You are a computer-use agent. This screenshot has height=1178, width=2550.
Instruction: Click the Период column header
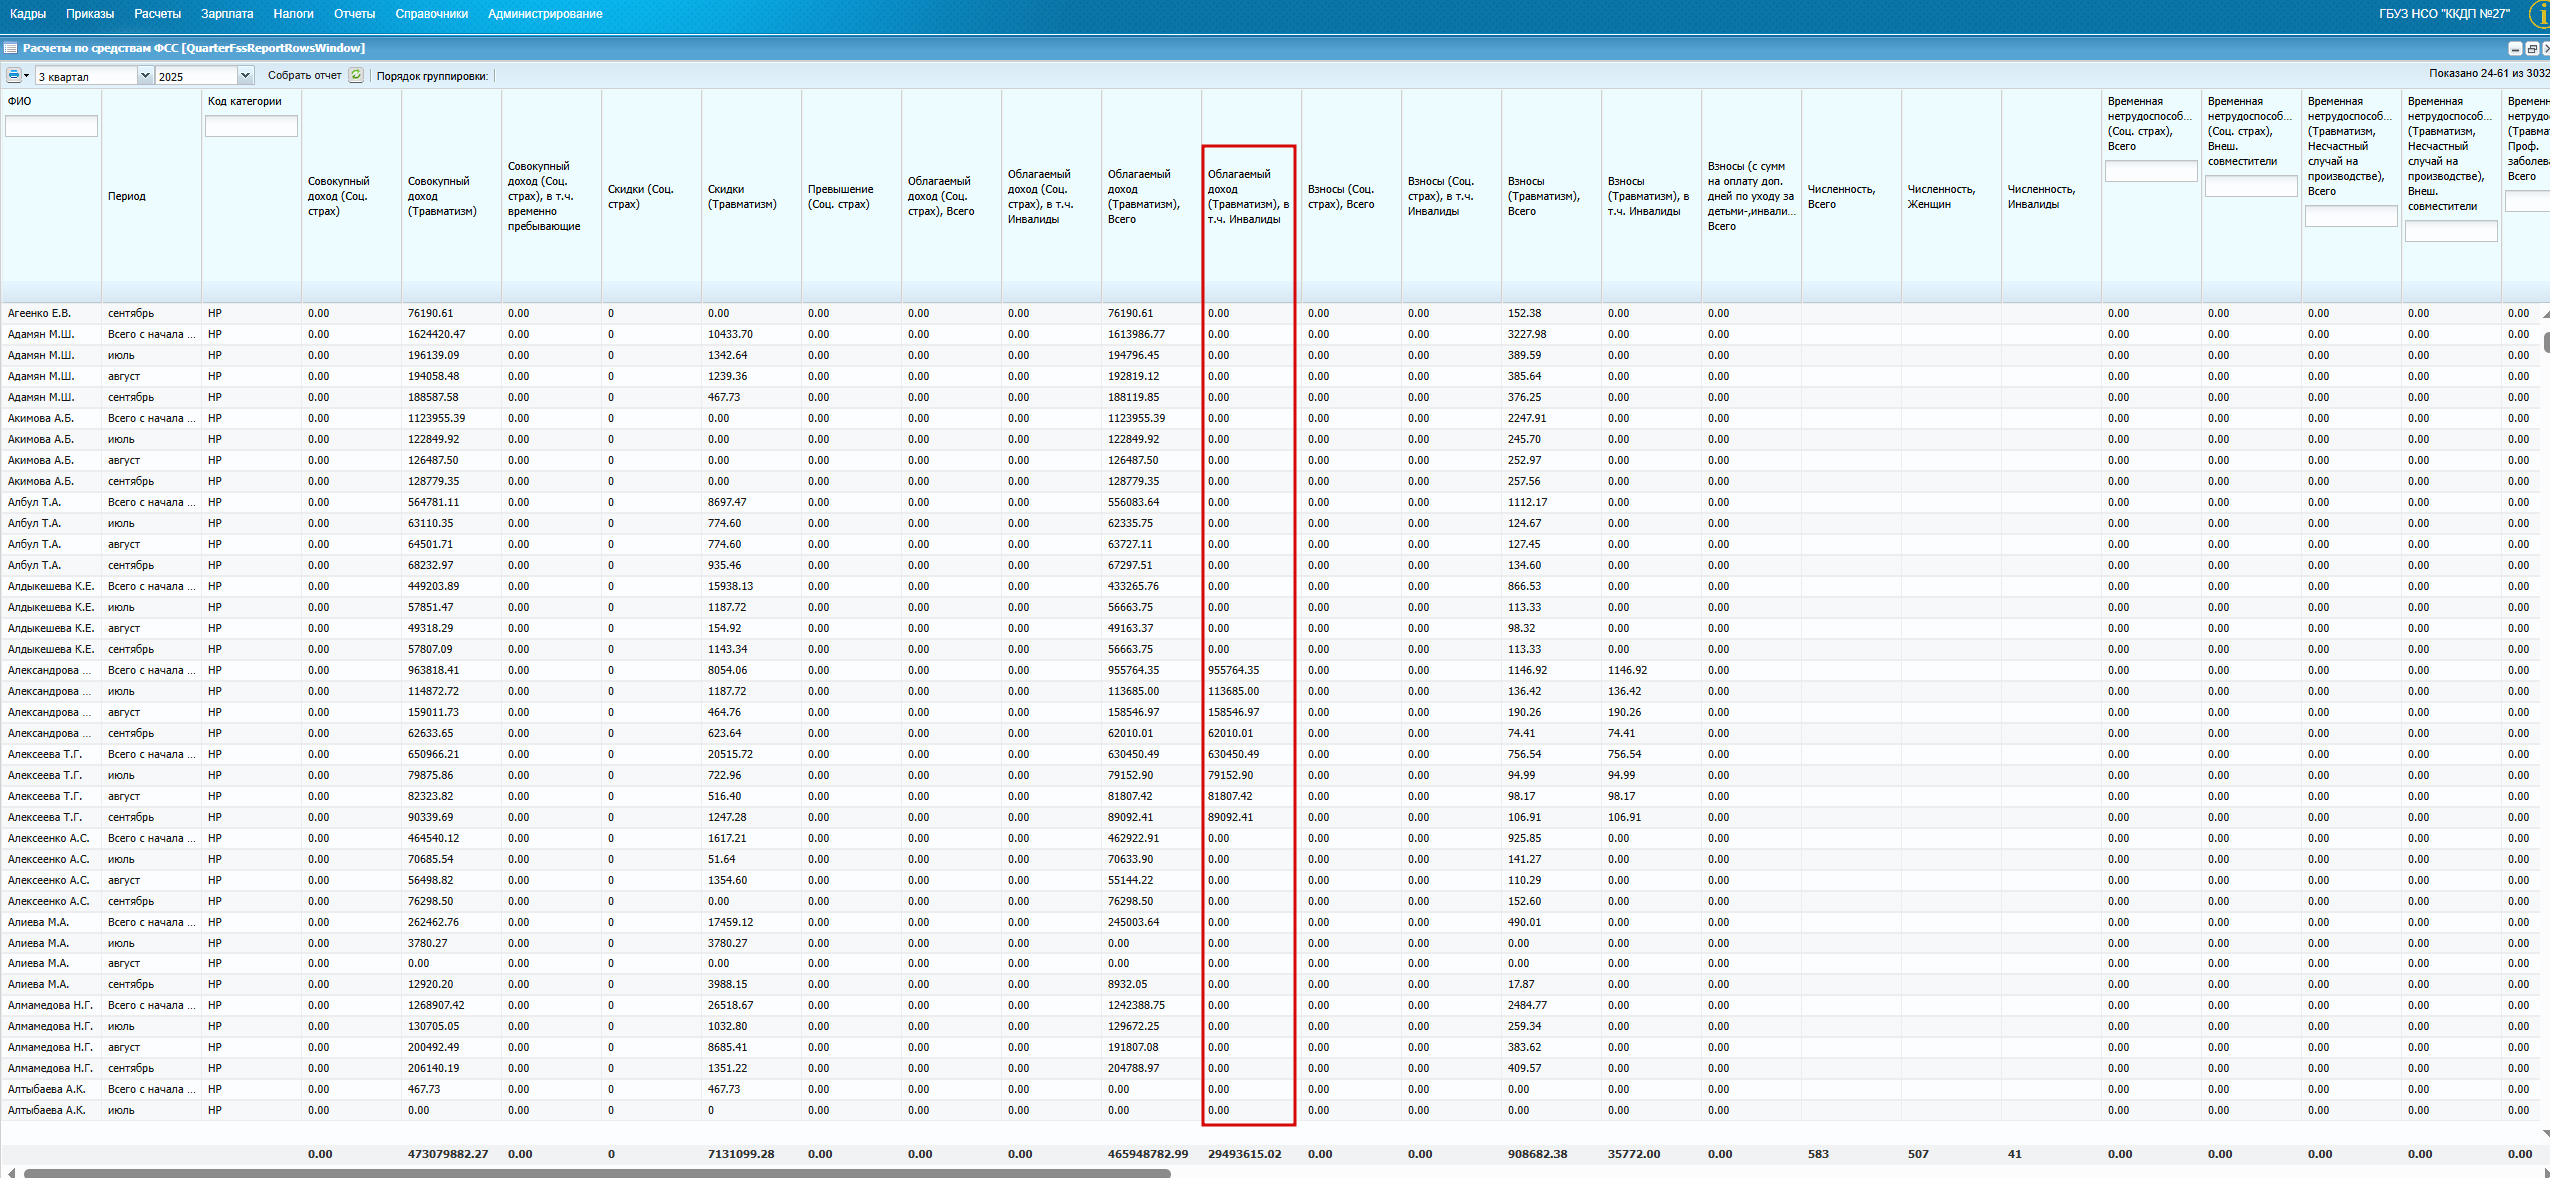[x=127, y=196]
